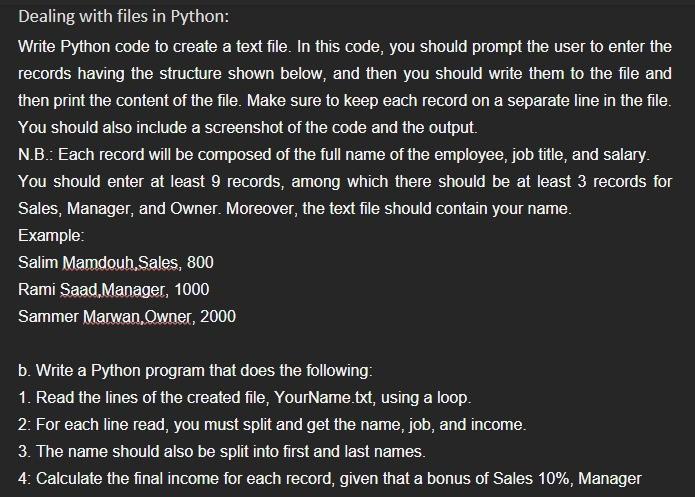Click the name "Sammer" in the example
Screen dimensions: 695x497
(49, 317)
